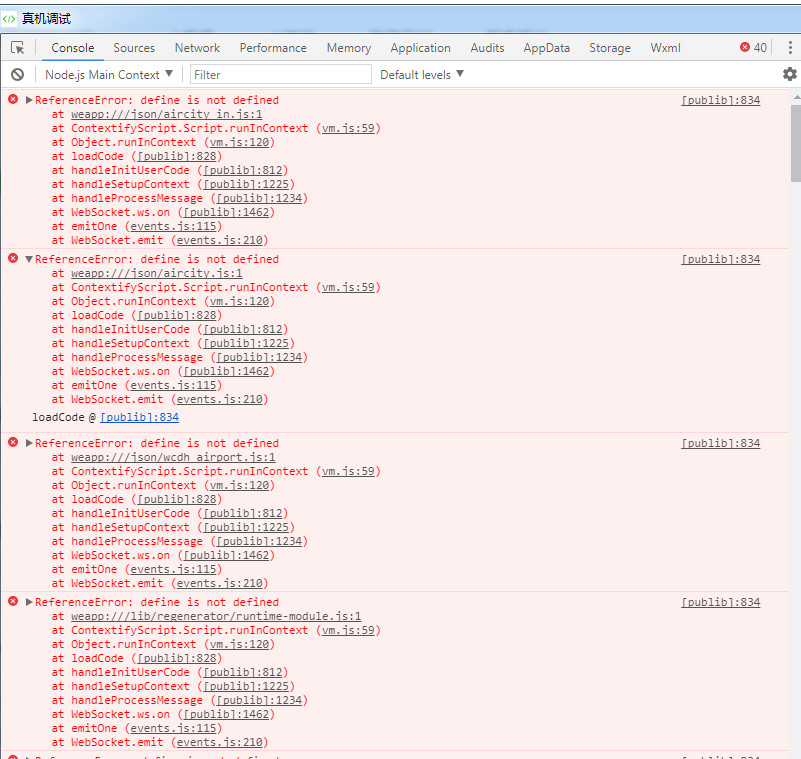Expand the runtime-module.js ReferenceError entry
This screenshot has height=759, width=801.
click(x=29, y=602)
